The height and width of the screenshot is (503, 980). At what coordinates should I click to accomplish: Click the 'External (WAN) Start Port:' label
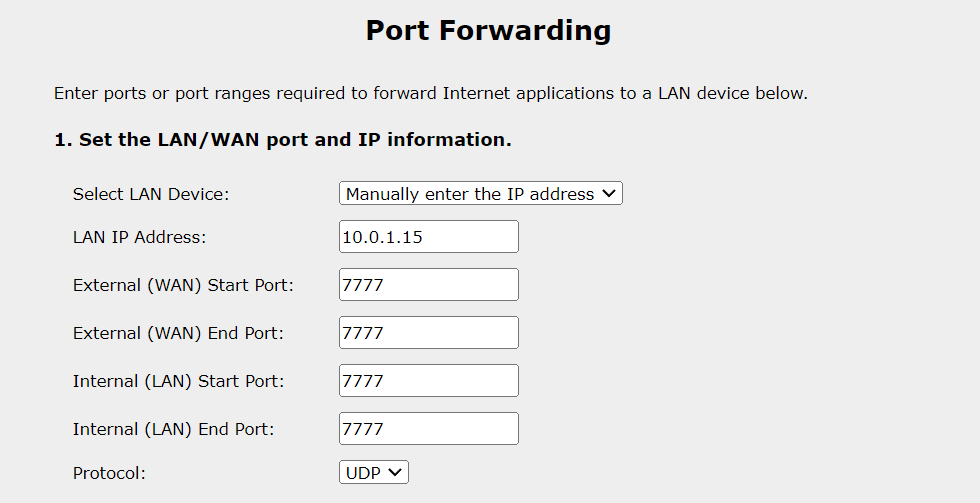(x=183, y=286)
